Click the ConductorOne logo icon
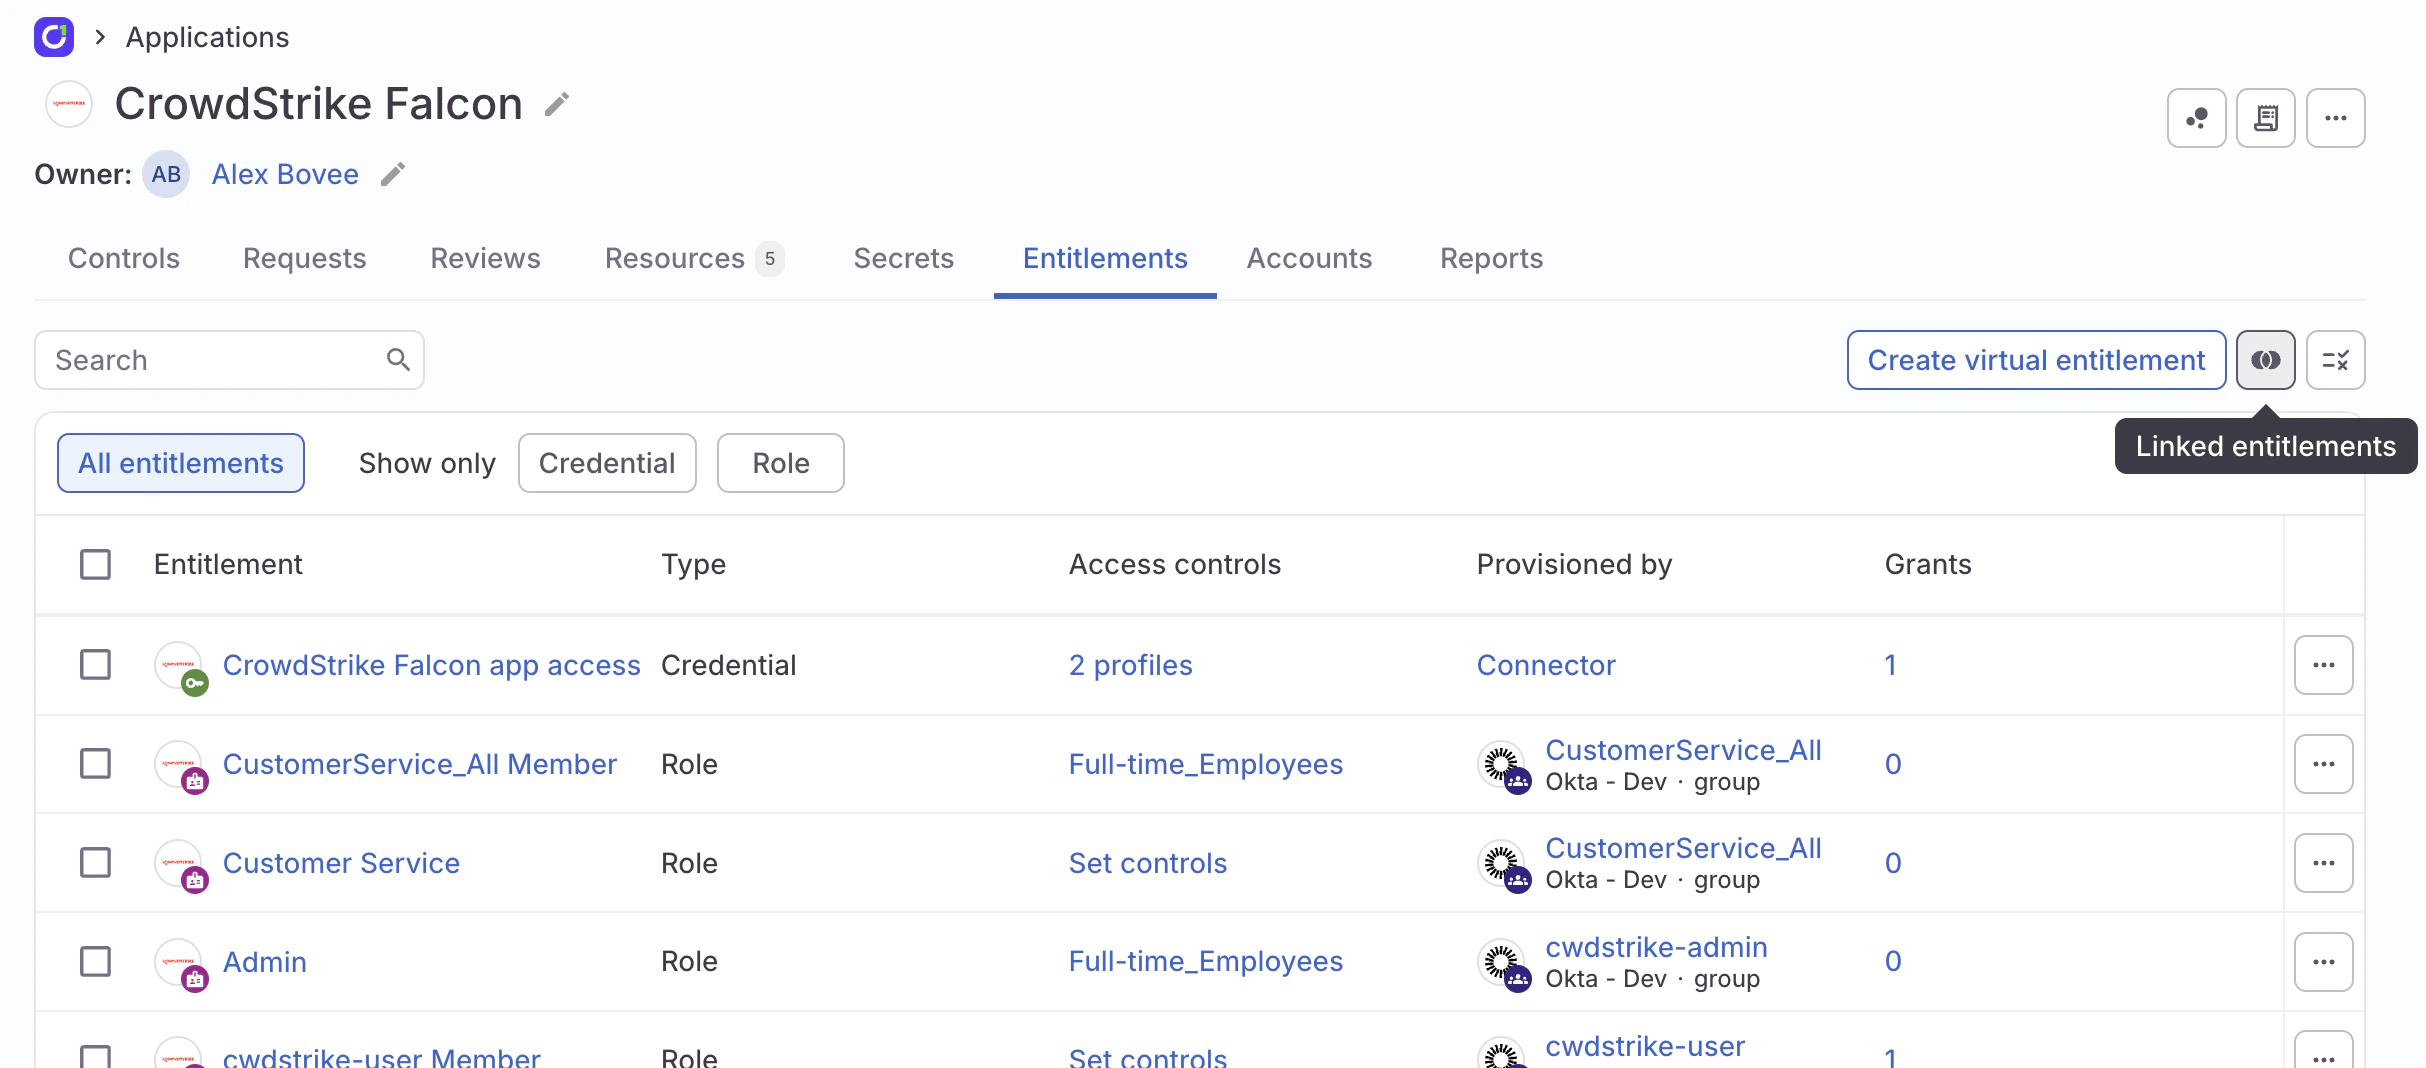The width and height of the screenshot is (2426, 1068). pyautogui.click(x=54, y=37)
